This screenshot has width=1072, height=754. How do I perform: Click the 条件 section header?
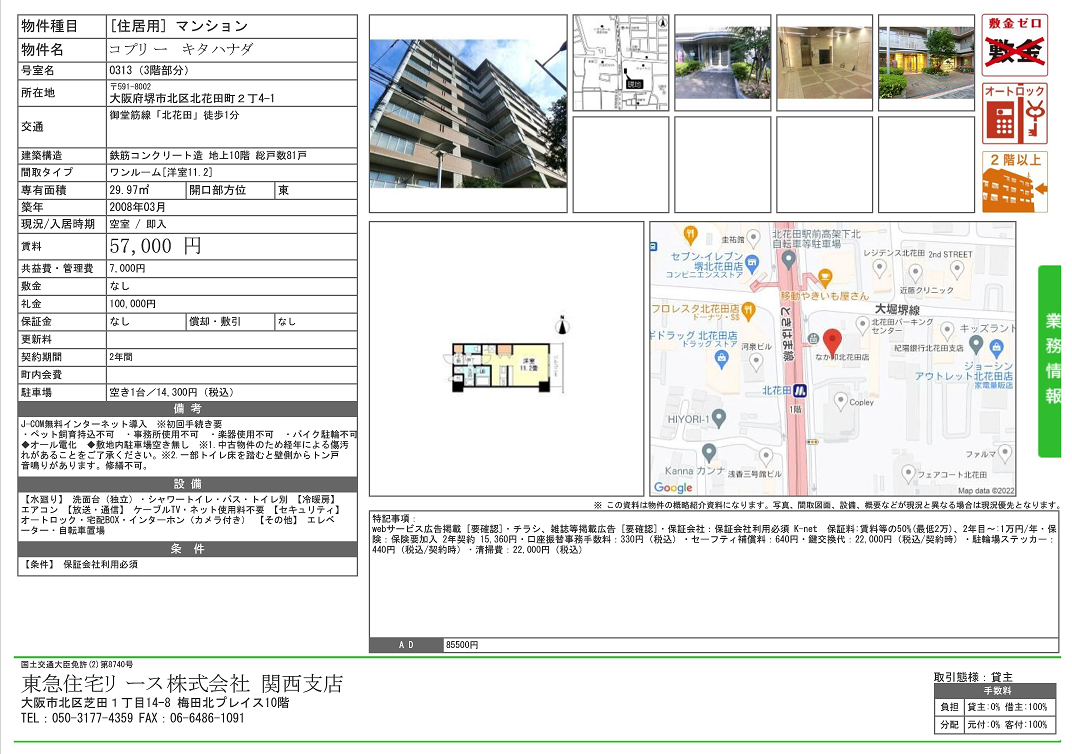[187, 549]
